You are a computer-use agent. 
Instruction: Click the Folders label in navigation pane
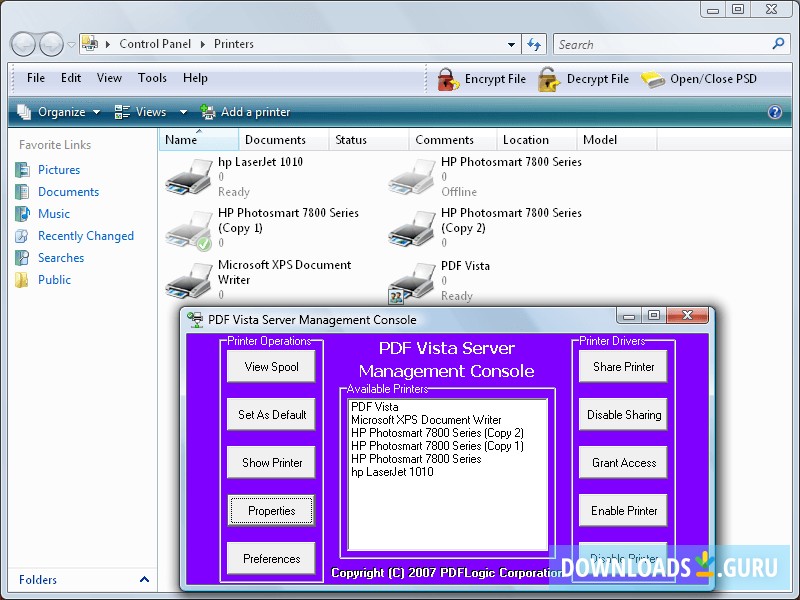click(x=38, y=580)
